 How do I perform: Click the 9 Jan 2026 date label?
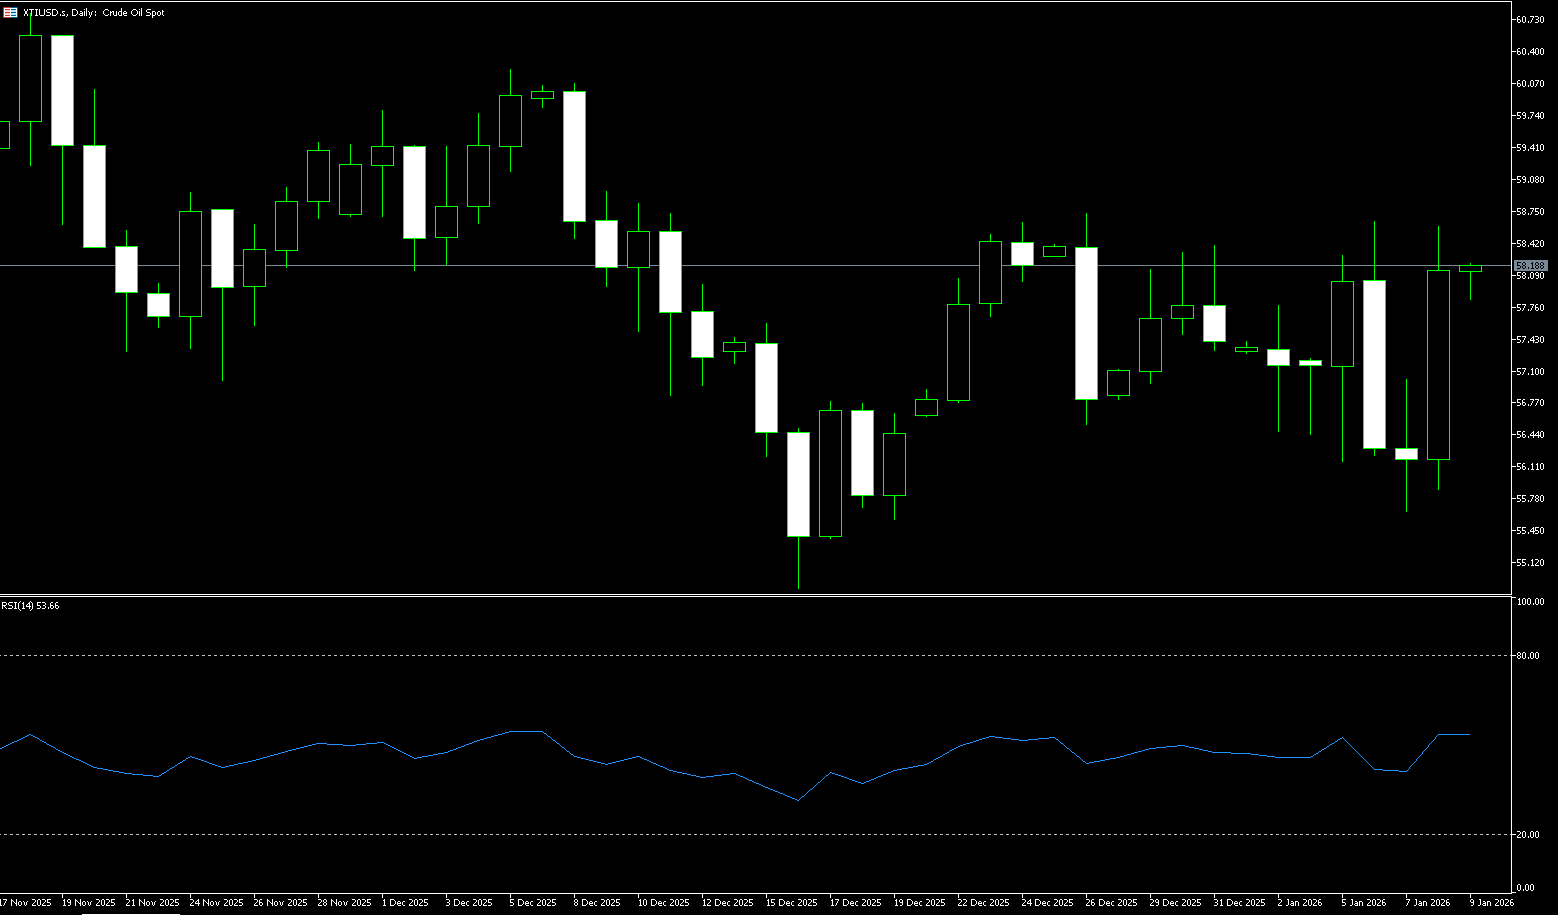[x=1491, y=903]
